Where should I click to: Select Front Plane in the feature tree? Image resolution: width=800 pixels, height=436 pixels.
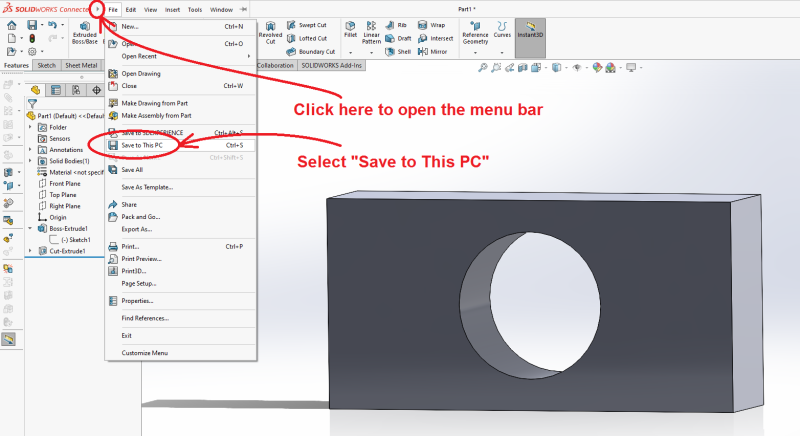pos(65,183)
